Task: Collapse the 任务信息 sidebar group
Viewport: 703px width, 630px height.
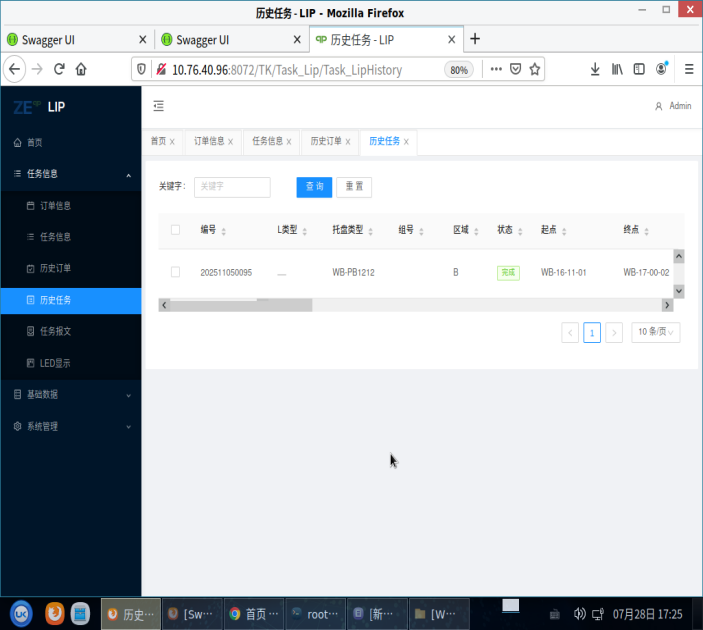Action: tap(71, 174)
